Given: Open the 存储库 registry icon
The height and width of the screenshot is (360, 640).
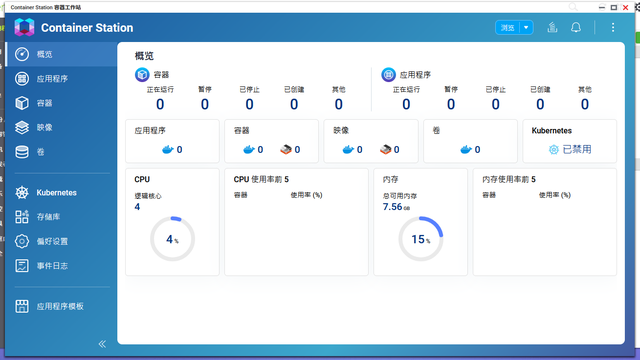Looking at the screenshot, I should pyautogui.click(x=22, y=217).
